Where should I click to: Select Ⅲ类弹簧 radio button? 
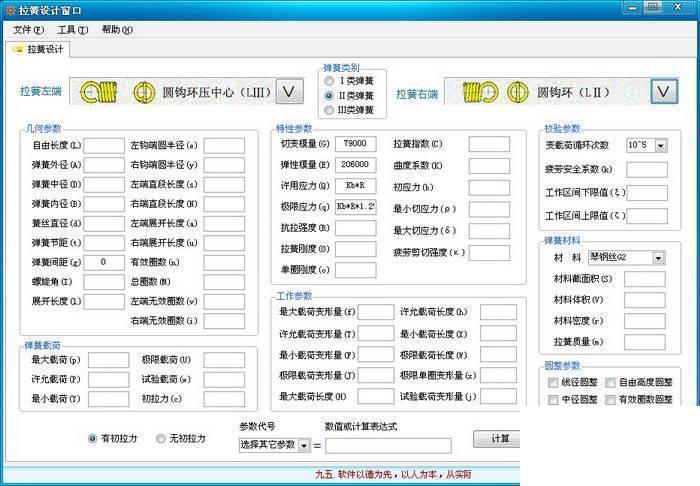(x=329, y=110)
